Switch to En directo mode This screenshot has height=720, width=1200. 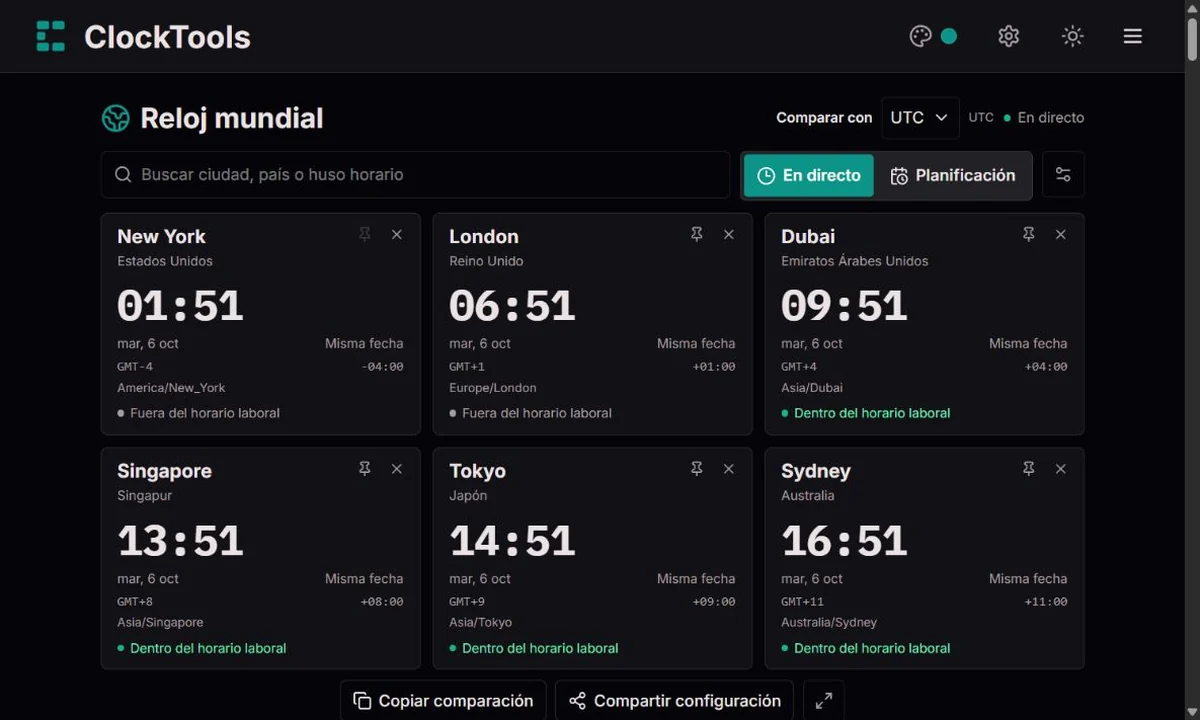[x=809, y=176]
